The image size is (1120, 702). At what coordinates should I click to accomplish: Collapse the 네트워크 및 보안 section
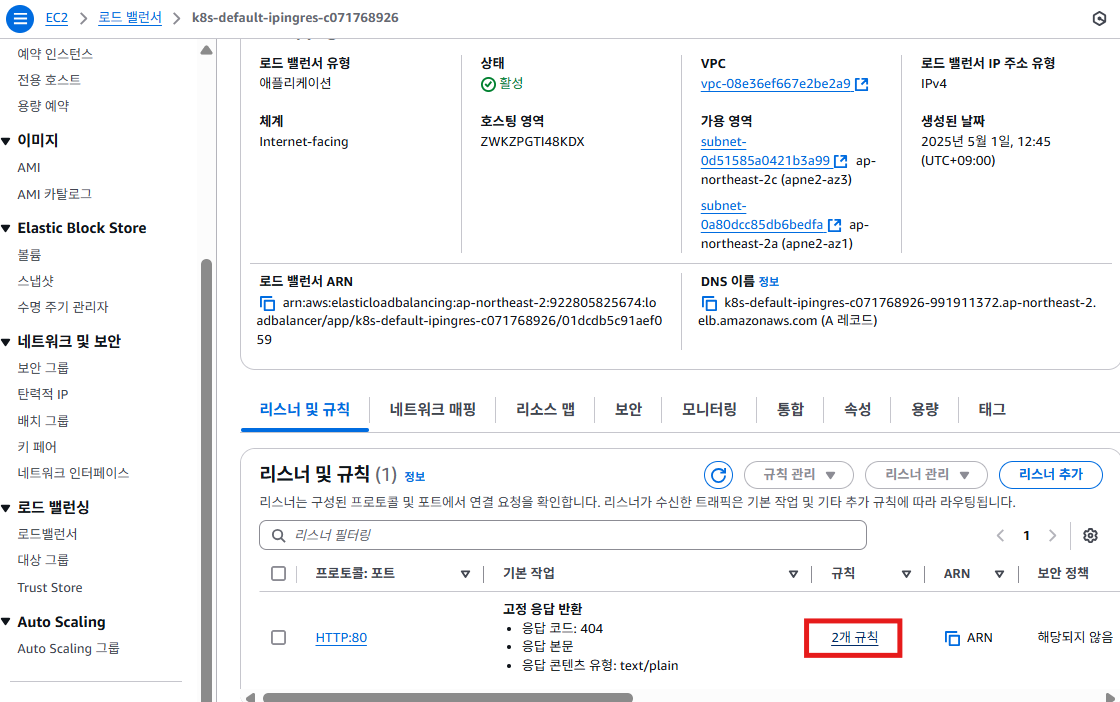coord(6,342)
